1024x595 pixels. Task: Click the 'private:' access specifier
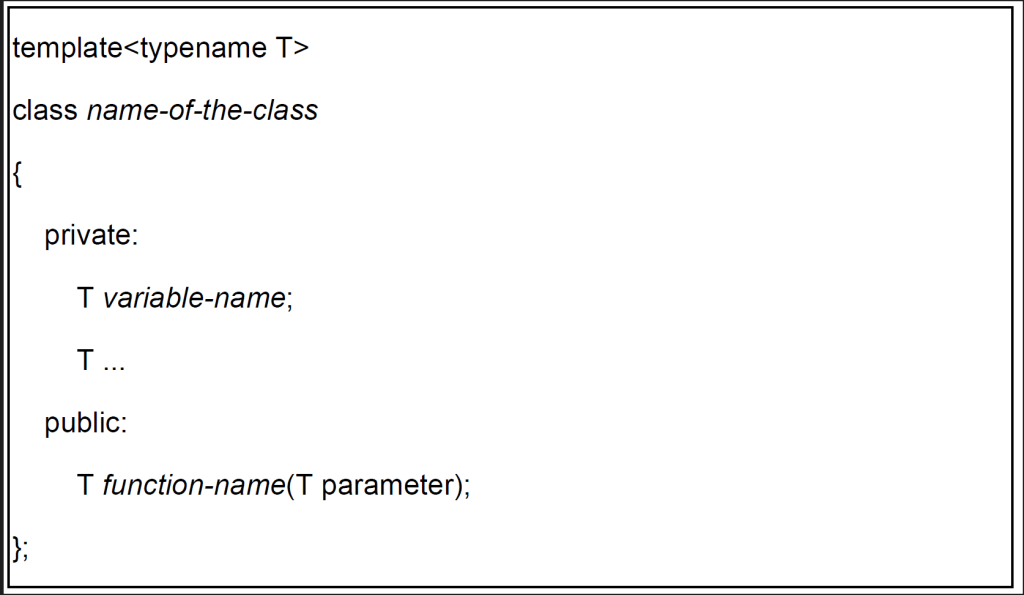click(91, 235)
